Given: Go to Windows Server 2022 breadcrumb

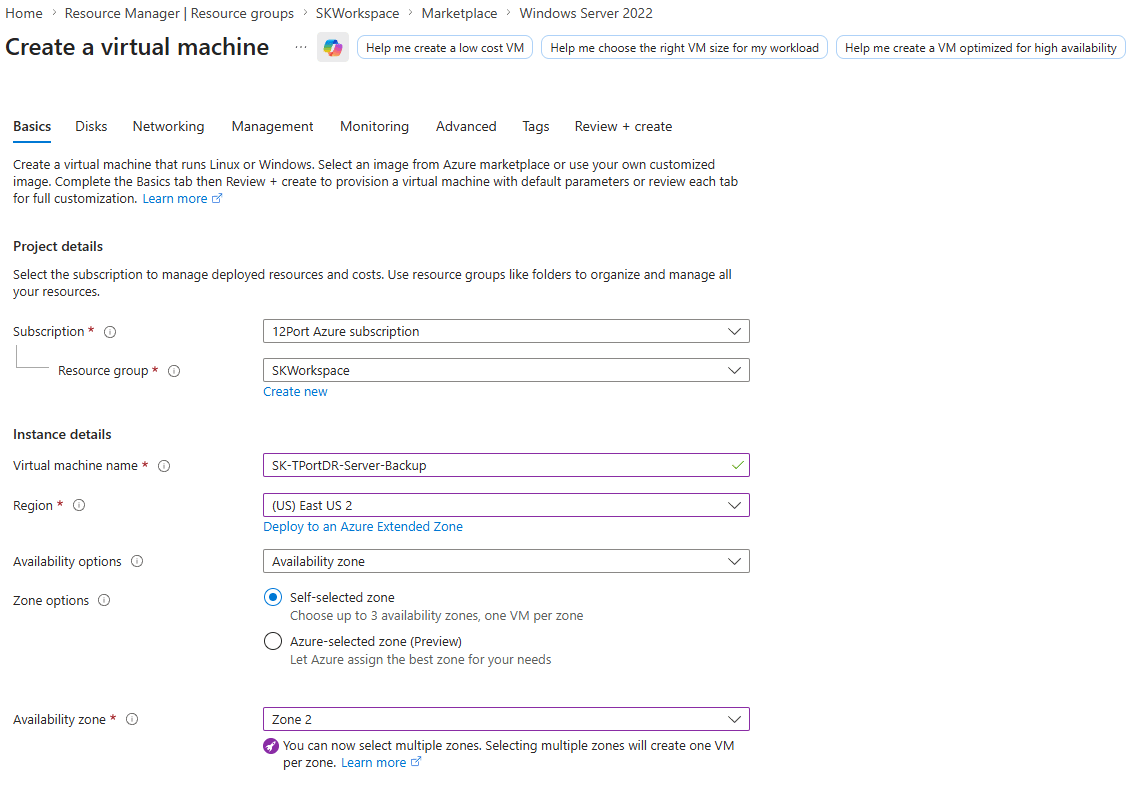Looking at the screenshot, I should (x=586, y=13).
